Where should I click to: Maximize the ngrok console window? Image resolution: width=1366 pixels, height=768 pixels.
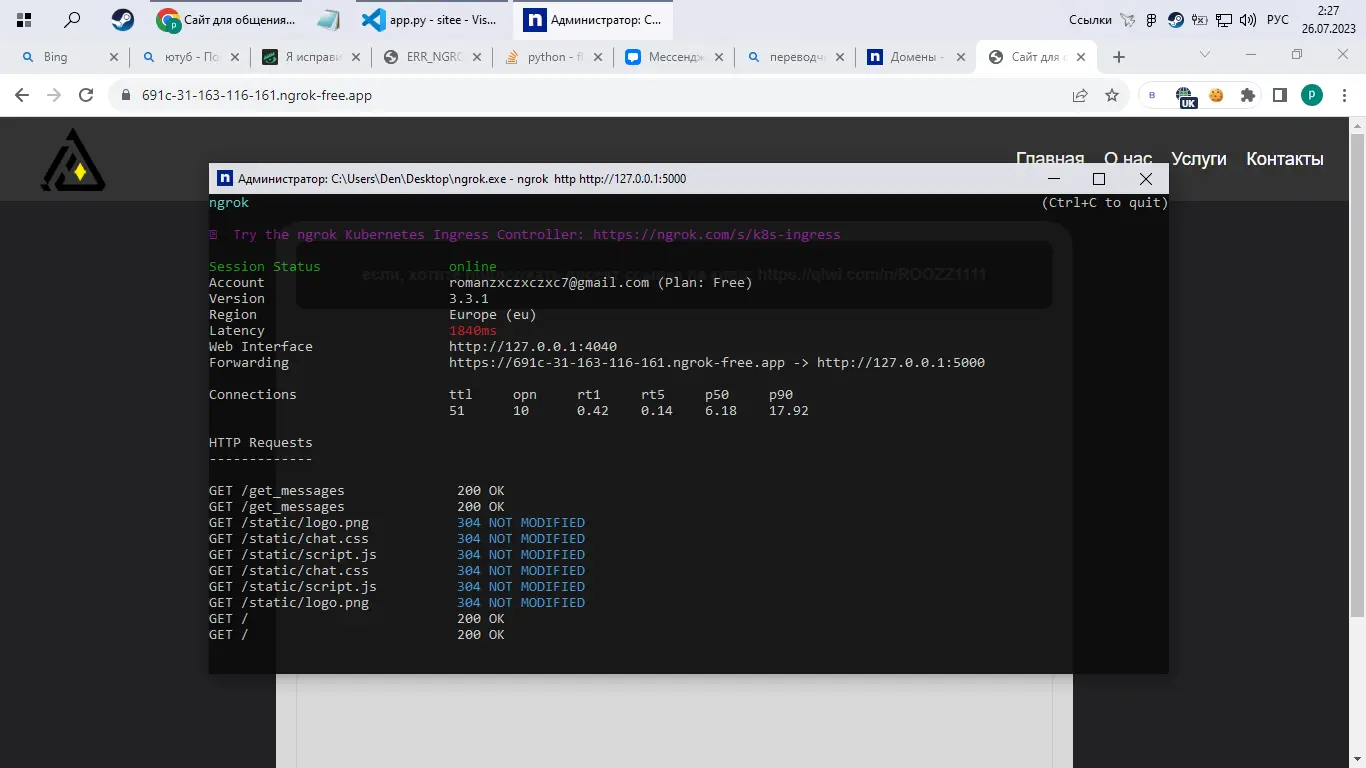pos(1099,179)
